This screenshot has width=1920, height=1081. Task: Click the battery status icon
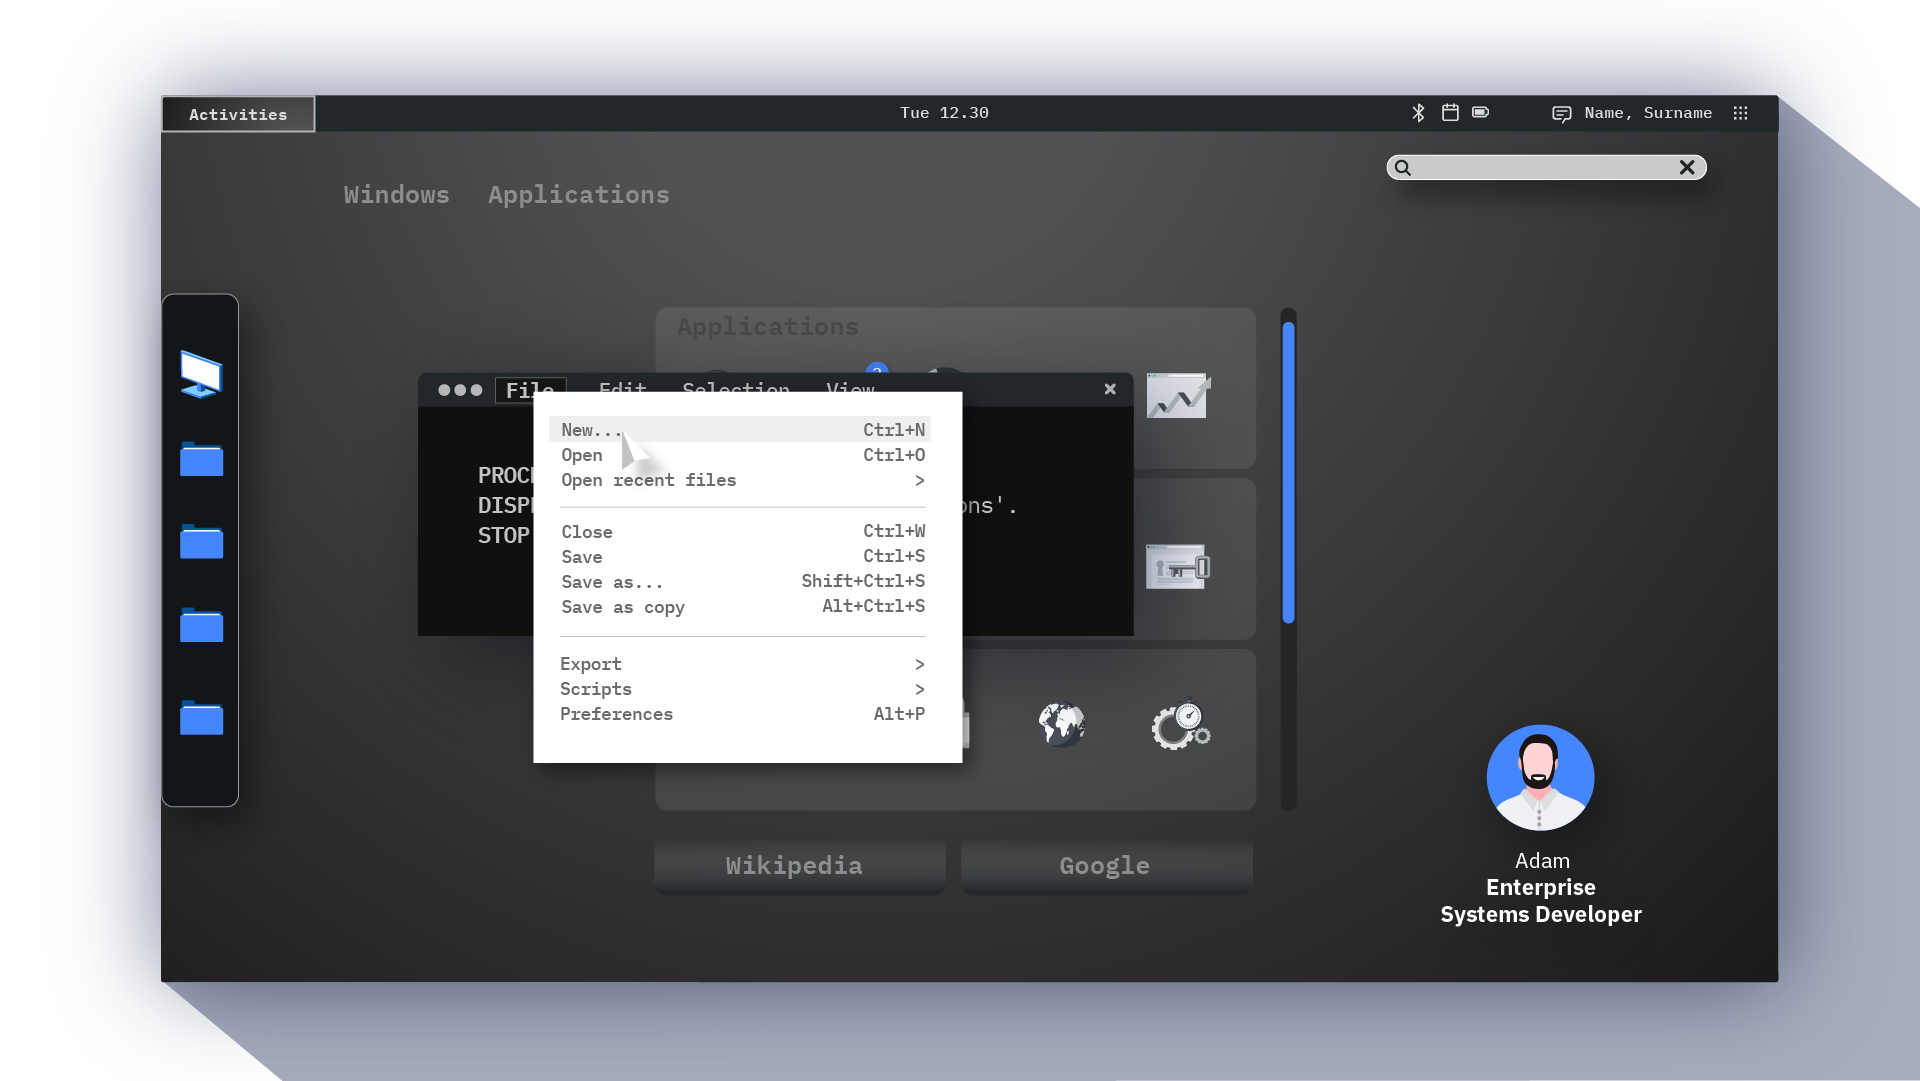tap(1481, 113)
